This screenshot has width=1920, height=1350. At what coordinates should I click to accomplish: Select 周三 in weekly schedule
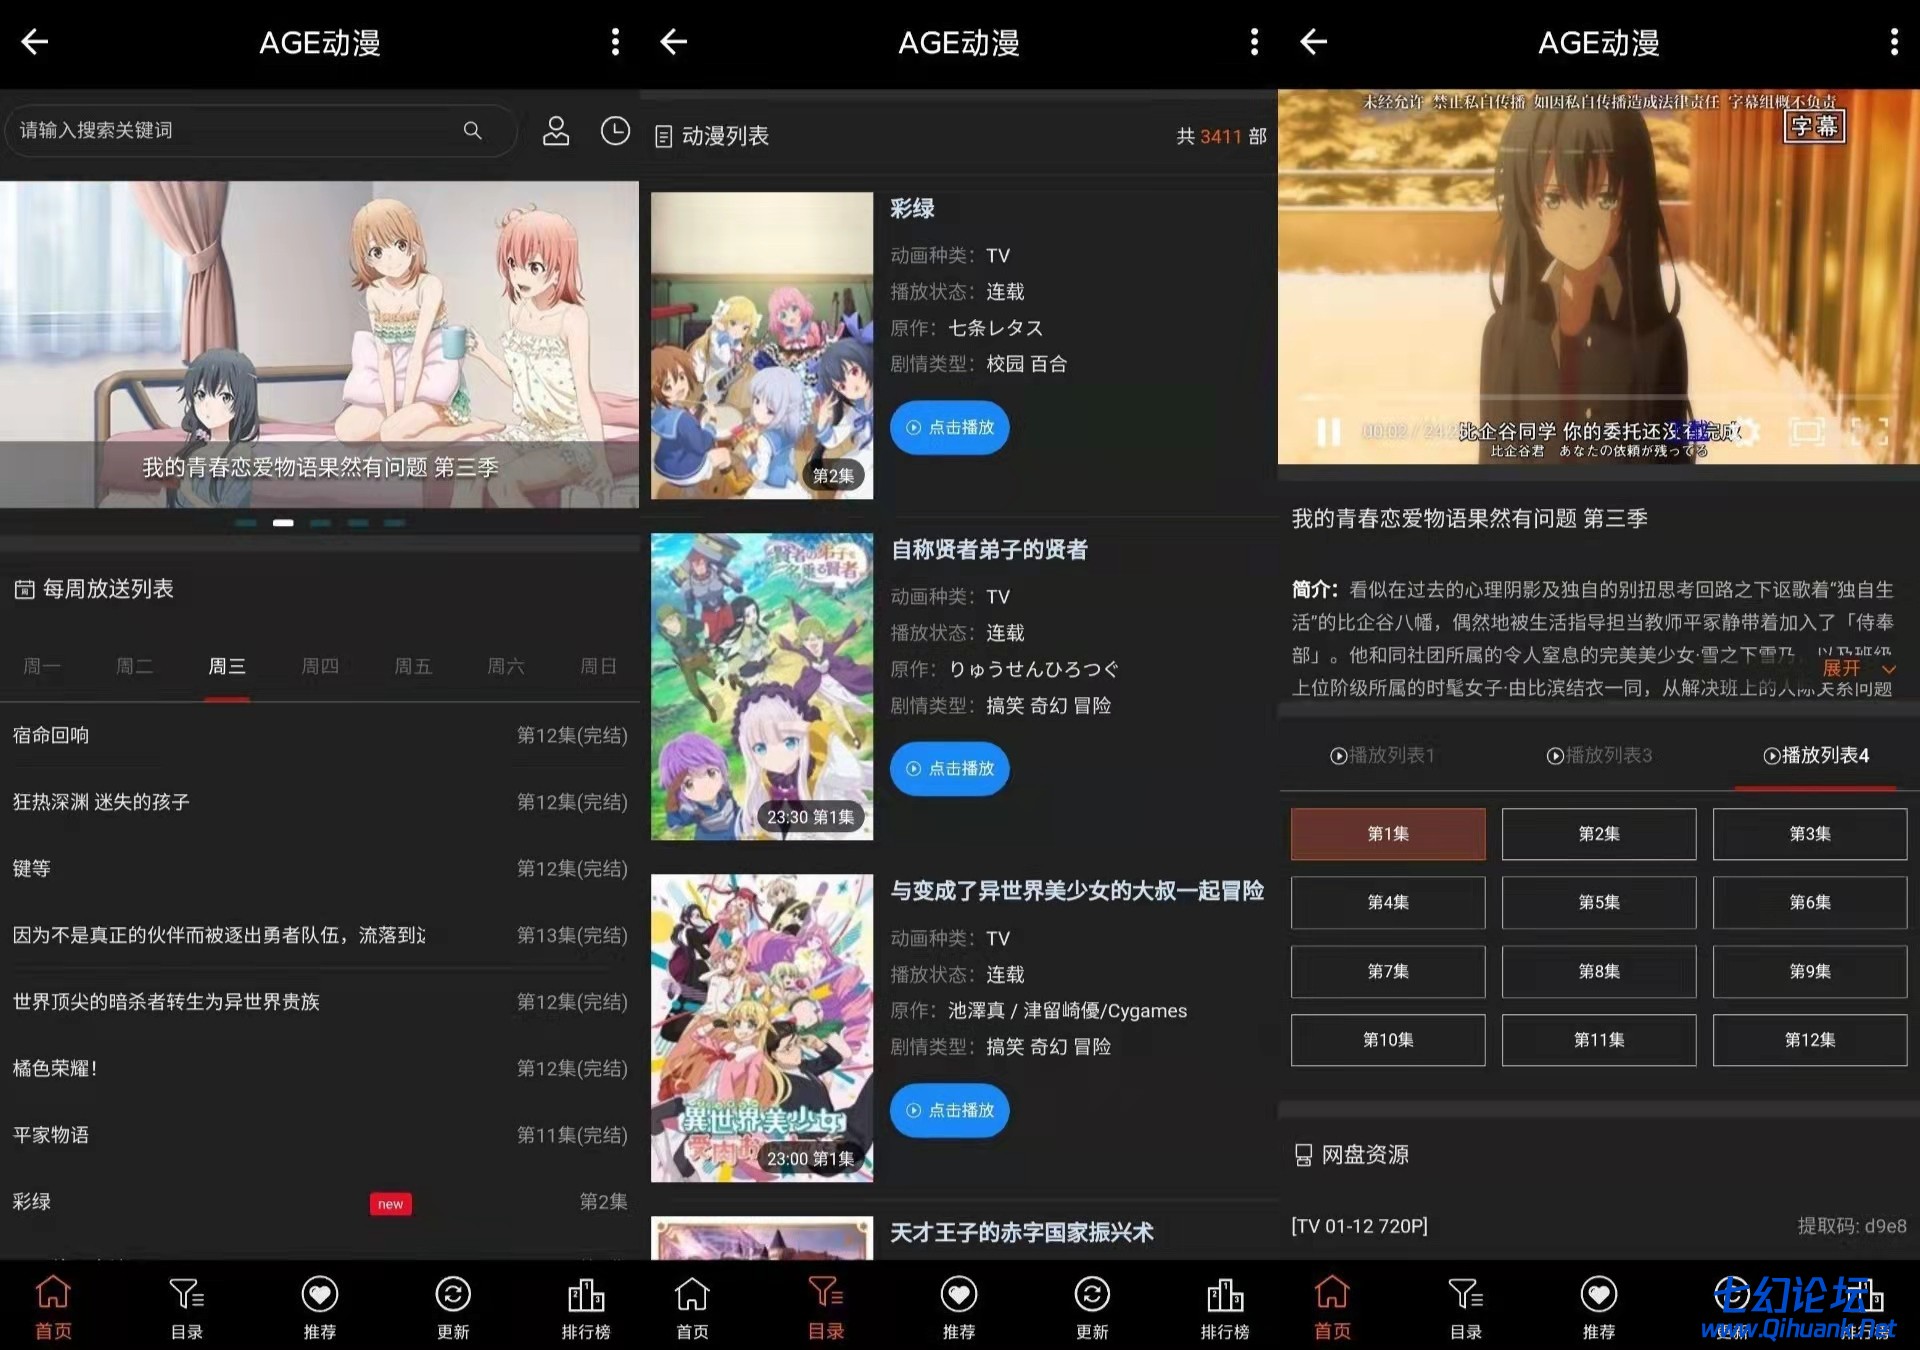[227, 666]
